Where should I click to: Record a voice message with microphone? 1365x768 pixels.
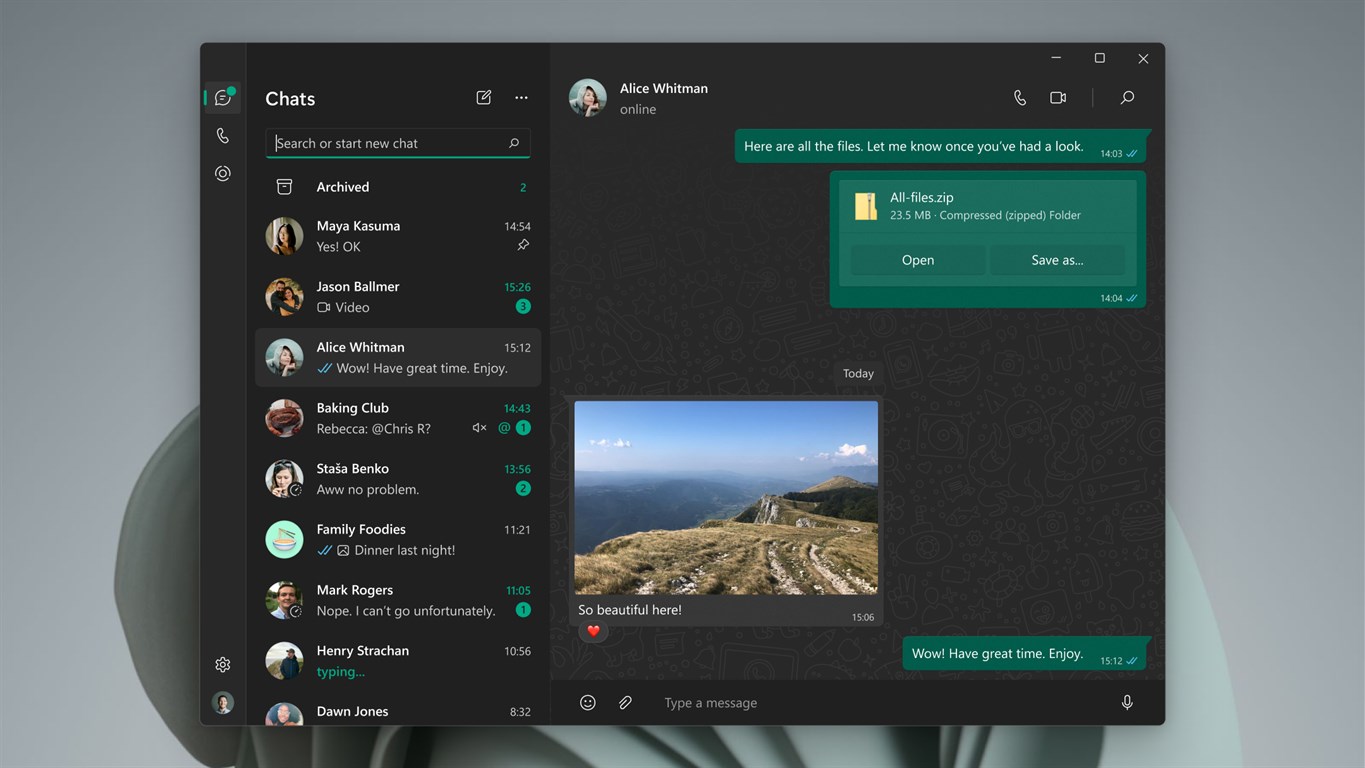pos(1127,703)
